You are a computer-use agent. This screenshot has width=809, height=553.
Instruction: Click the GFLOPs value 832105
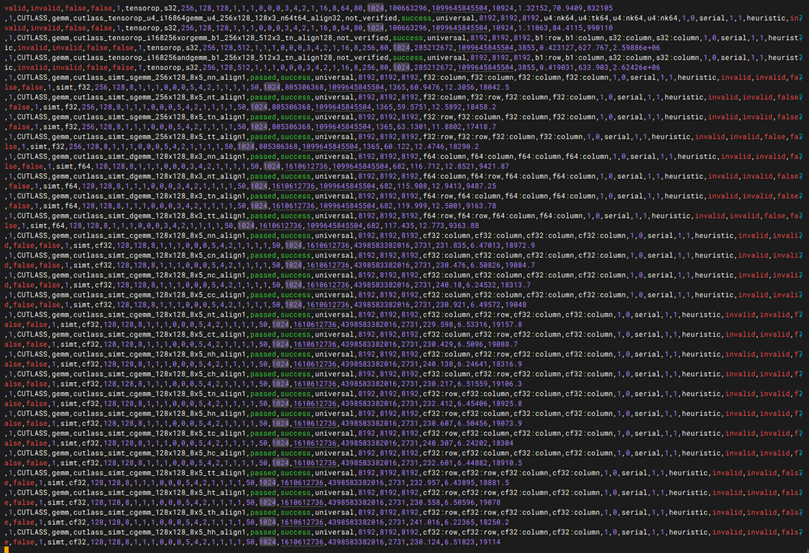pos(600,8)
